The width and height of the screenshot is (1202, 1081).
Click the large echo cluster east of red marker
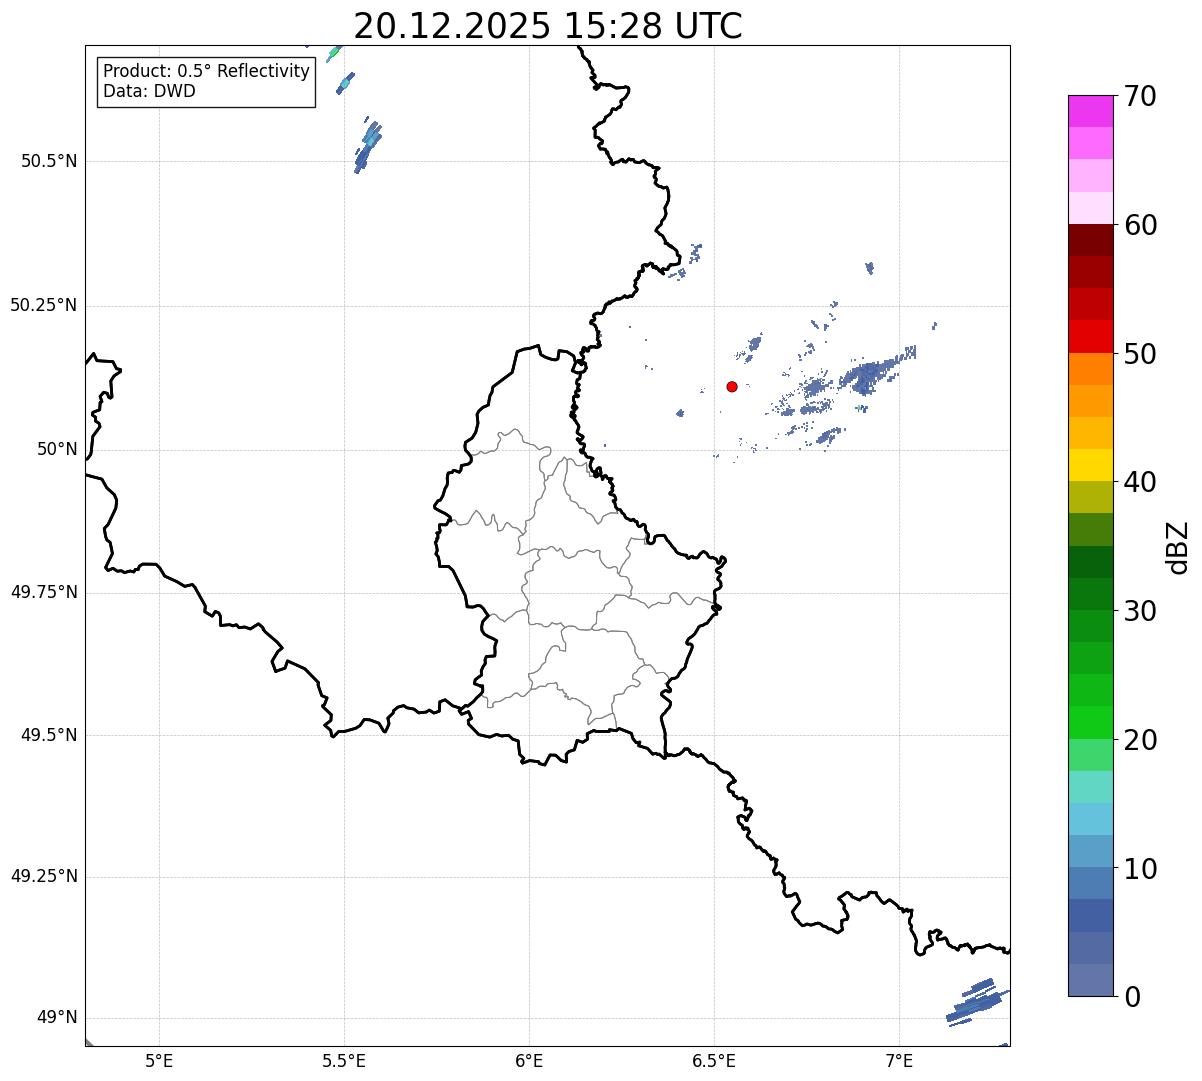tap(876, 368)
